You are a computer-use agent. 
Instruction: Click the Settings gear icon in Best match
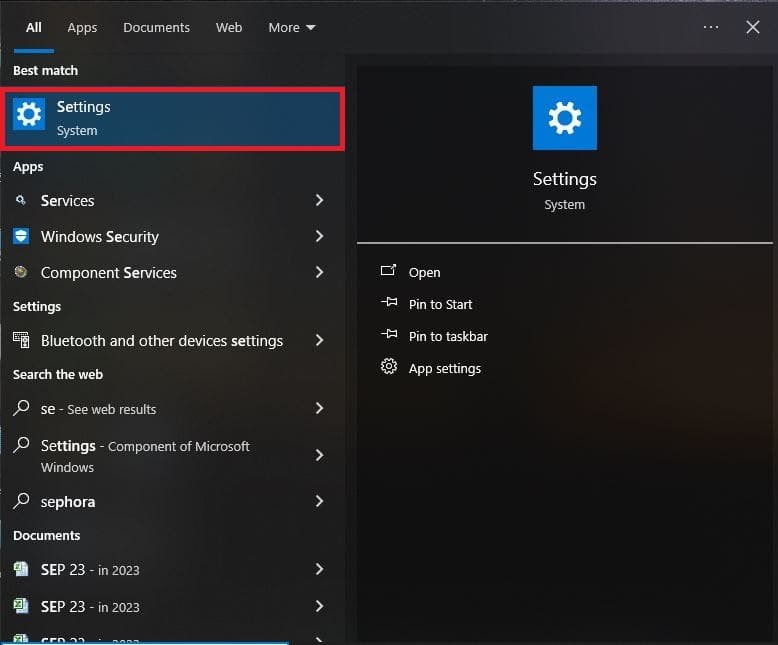pyautogui.click(x=29, y=115)
